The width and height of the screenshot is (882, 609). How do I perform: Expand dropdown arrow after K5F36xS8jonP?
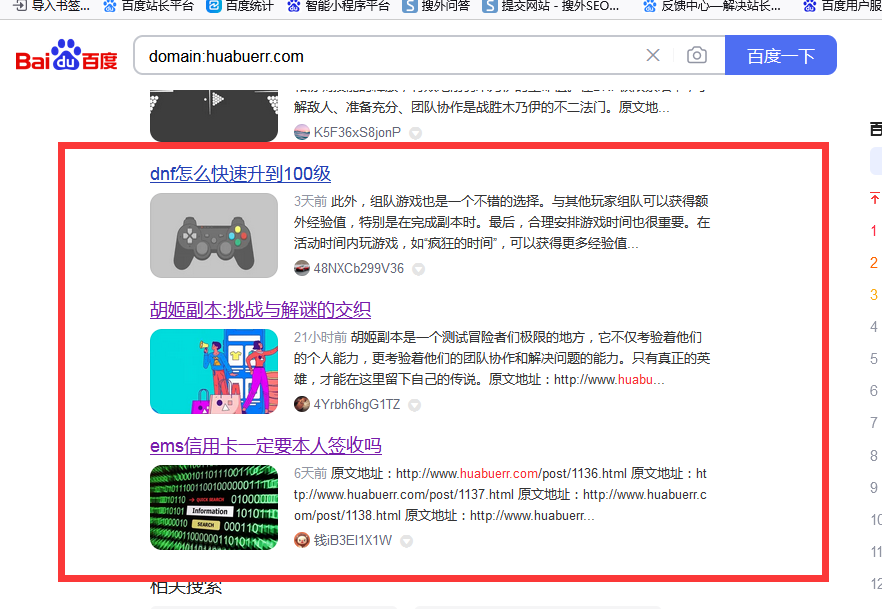(x=415, y=133)
